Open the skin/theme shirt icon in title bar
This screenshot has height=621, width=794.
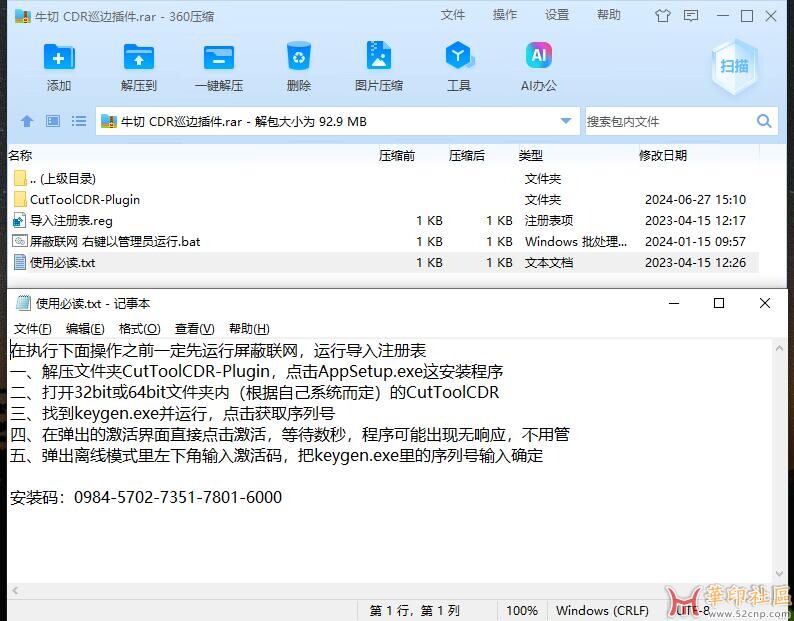pos(690,16)
